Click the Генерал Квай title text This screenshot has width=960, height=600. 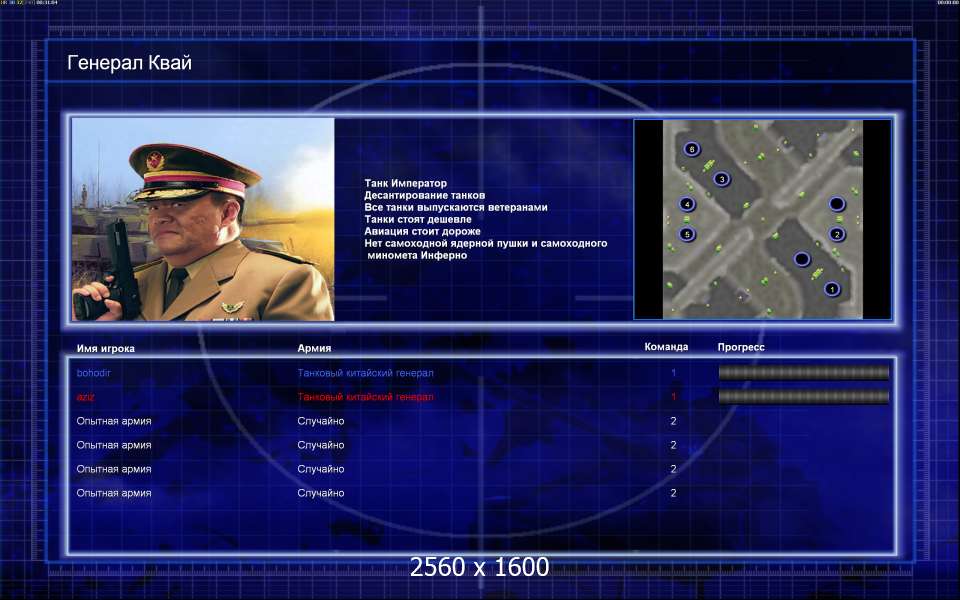coord(129,64)
